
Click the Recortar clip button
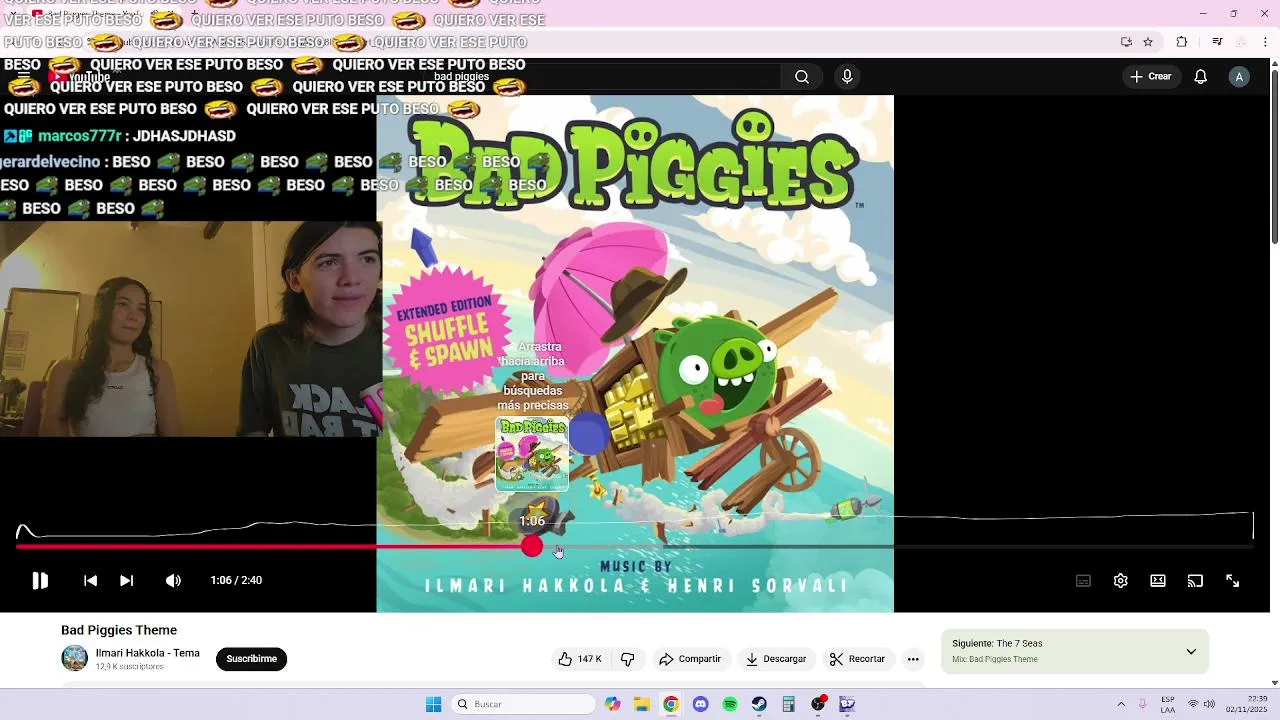coord(857,659)
